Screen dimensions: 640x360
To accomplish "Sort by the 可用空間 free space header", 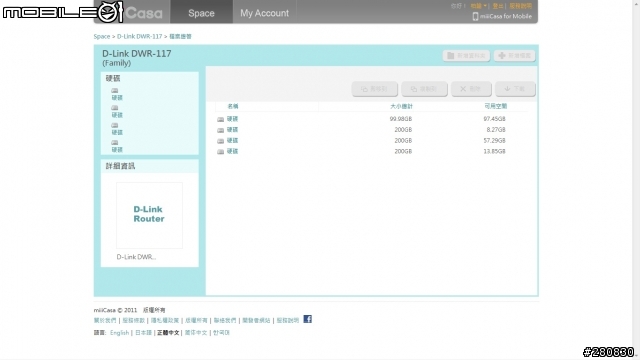I will click(x=496, y=106).
